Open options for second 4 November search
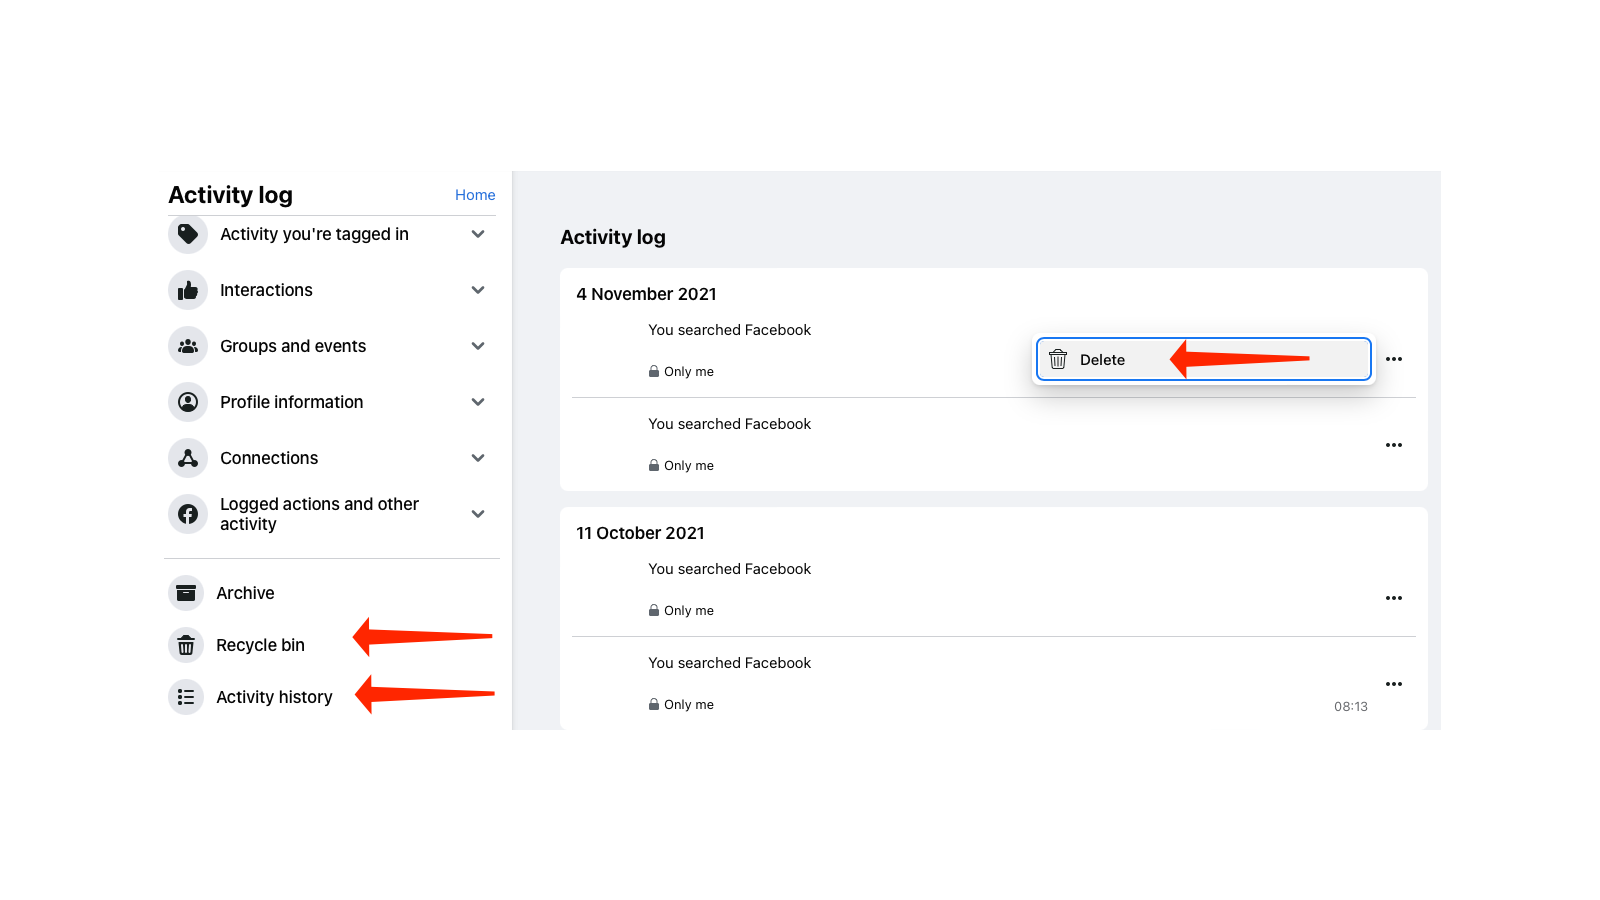 pyautogui.click(x=1394, y=445)
